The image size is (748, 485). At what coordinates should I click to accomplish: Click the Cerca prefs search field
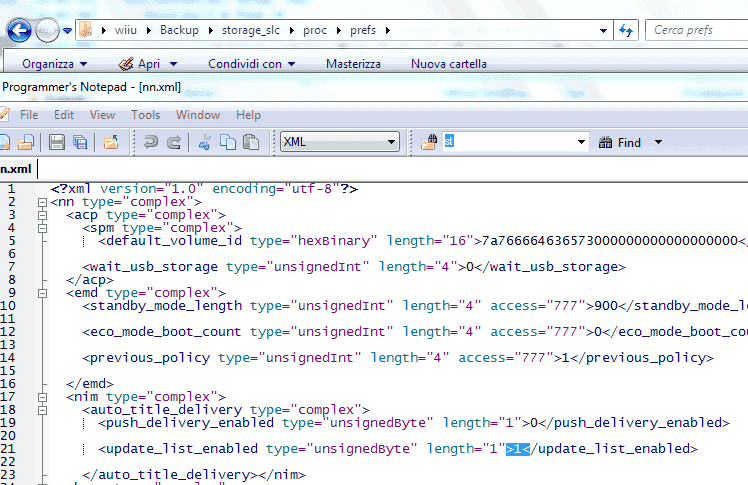click(x=696, y=30)
